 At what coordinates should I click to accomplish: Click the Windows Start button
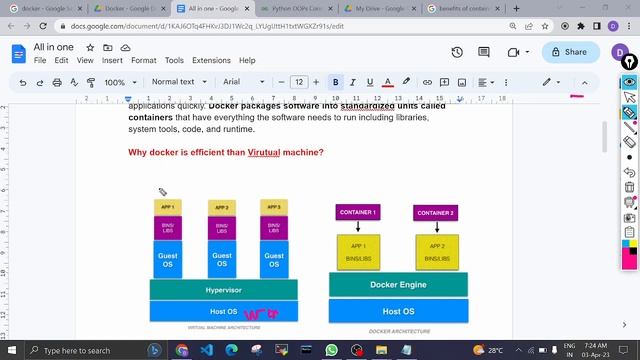(x=12, y=350)
